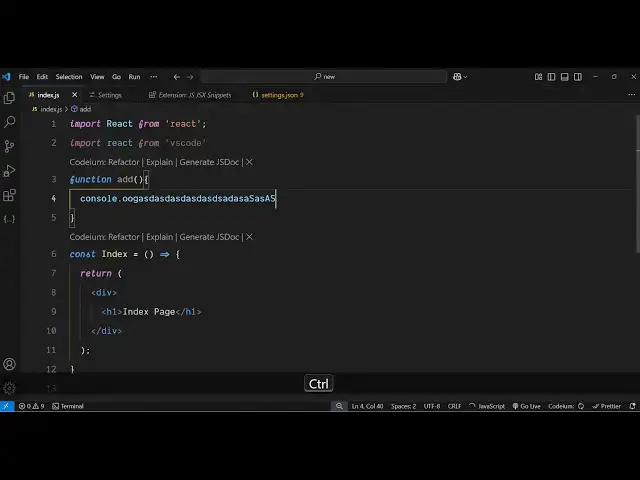
Task: Click the editor vertical scrollbar
Action: (x=638, y=184)
